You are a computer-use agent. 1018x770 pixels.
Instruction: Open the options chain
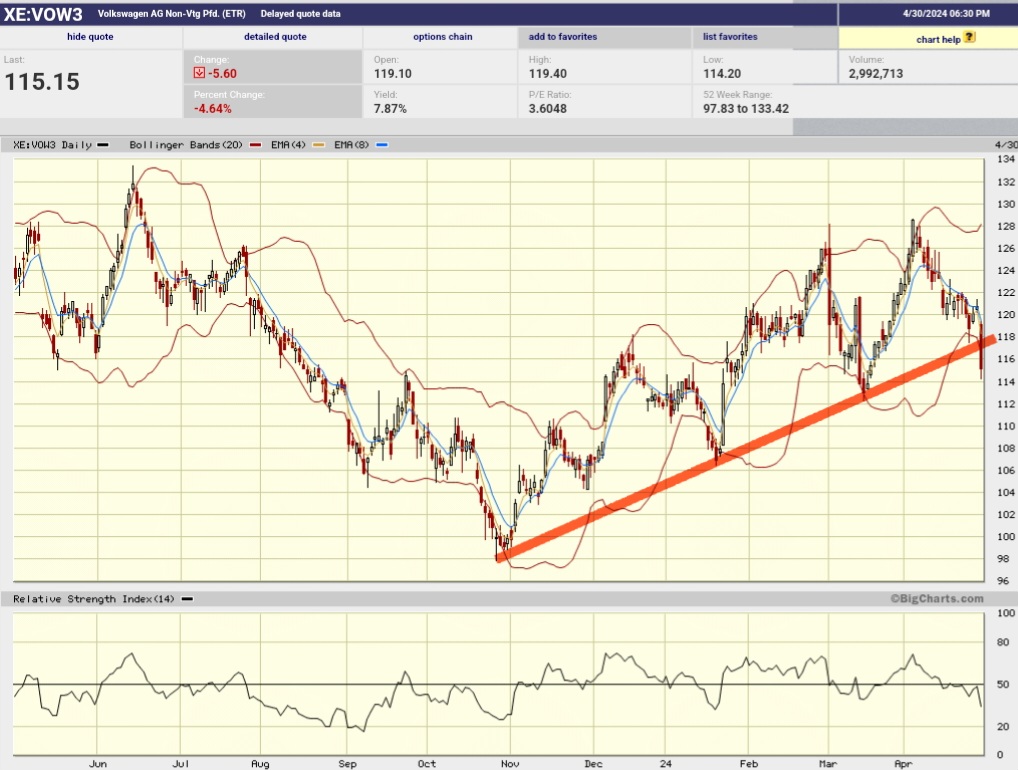click(x=441, y=37)
